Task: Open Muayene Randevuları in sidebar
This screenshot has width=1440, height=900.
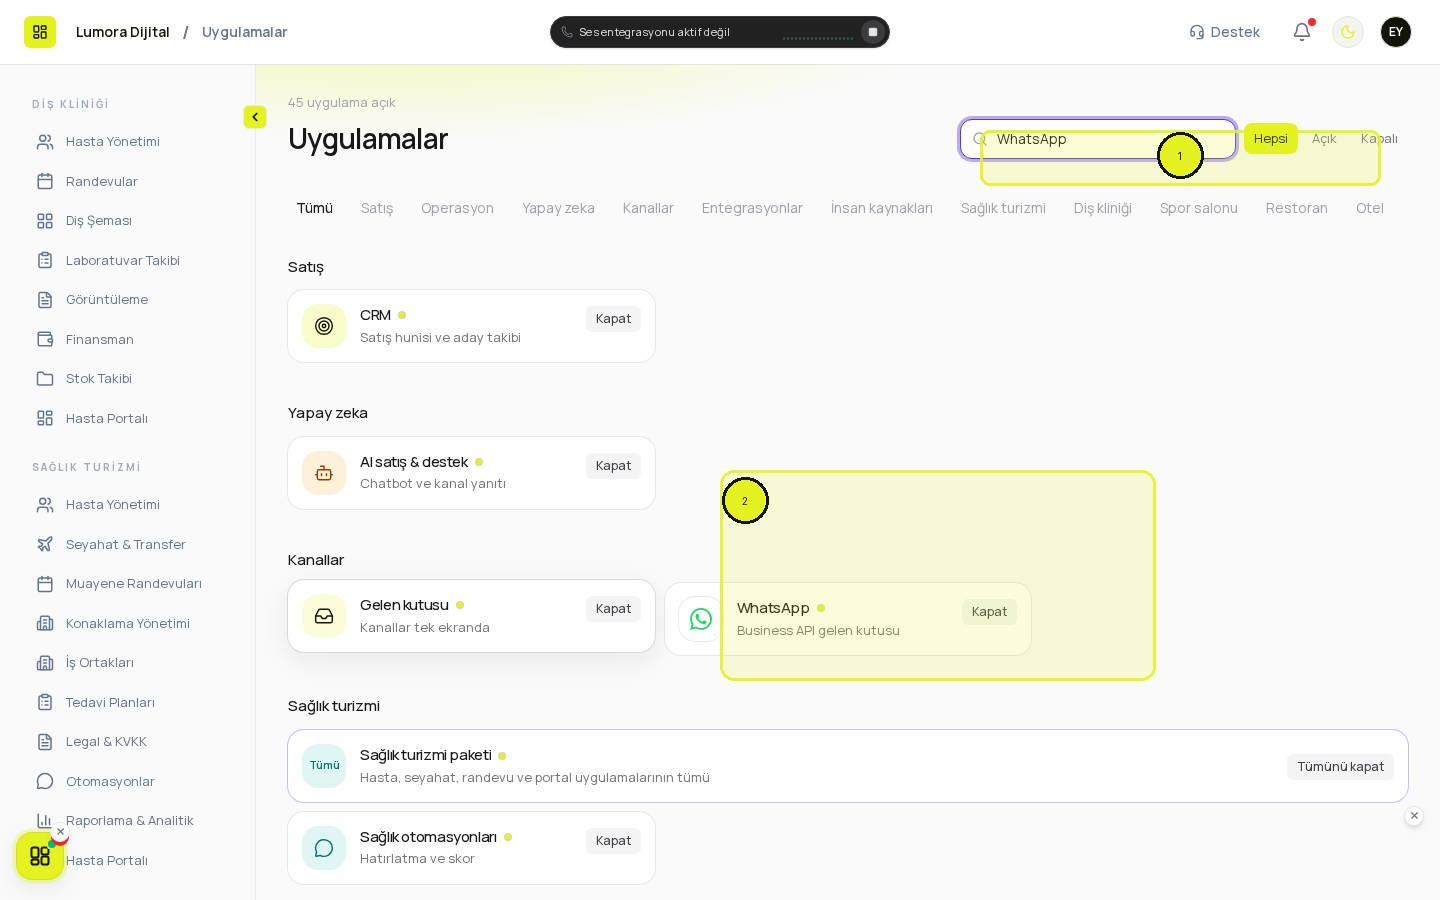Action: (x=128, y=584)
